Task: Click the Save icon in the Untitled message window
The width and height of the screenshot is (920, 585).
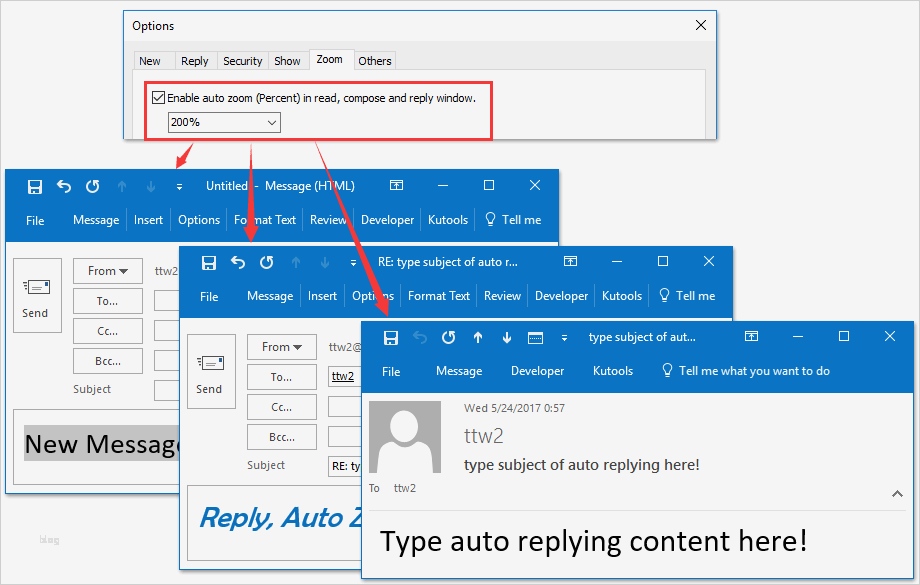Action: click(35, 186)
